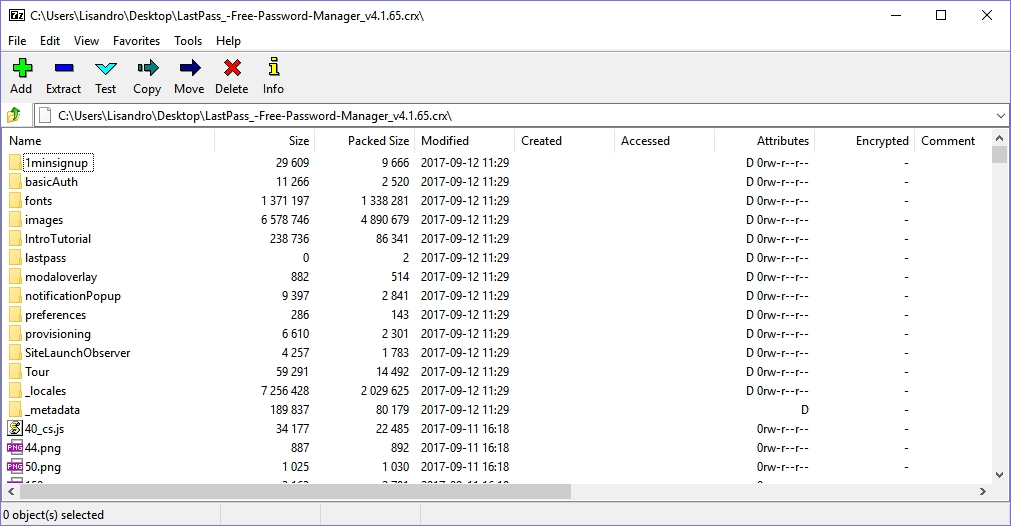
Task: Click the Info toolbar icon
Action: [273, 67]
